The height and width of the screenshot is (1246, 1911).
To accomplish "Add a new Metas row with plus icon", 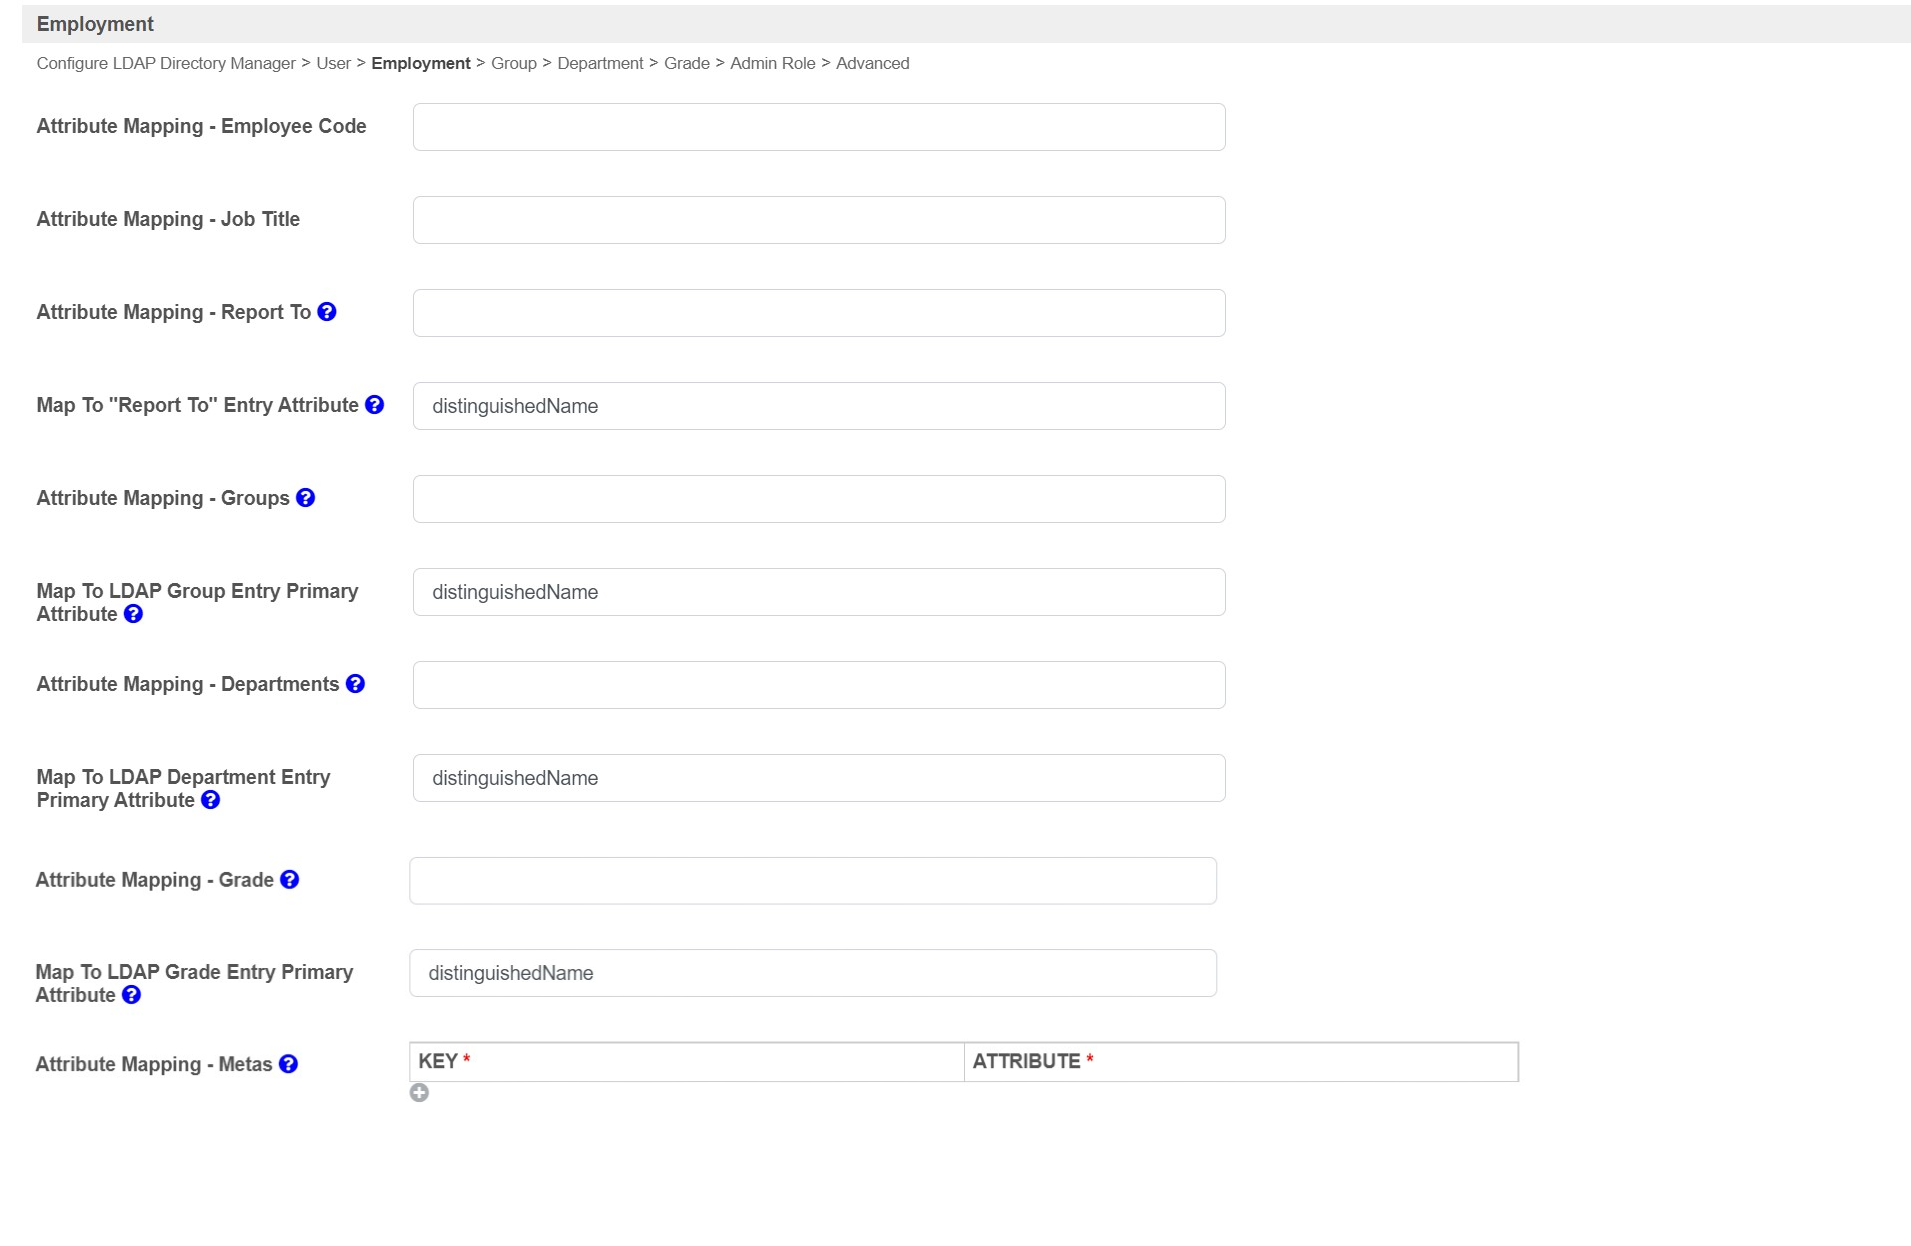I will [x=419, y=1093].
